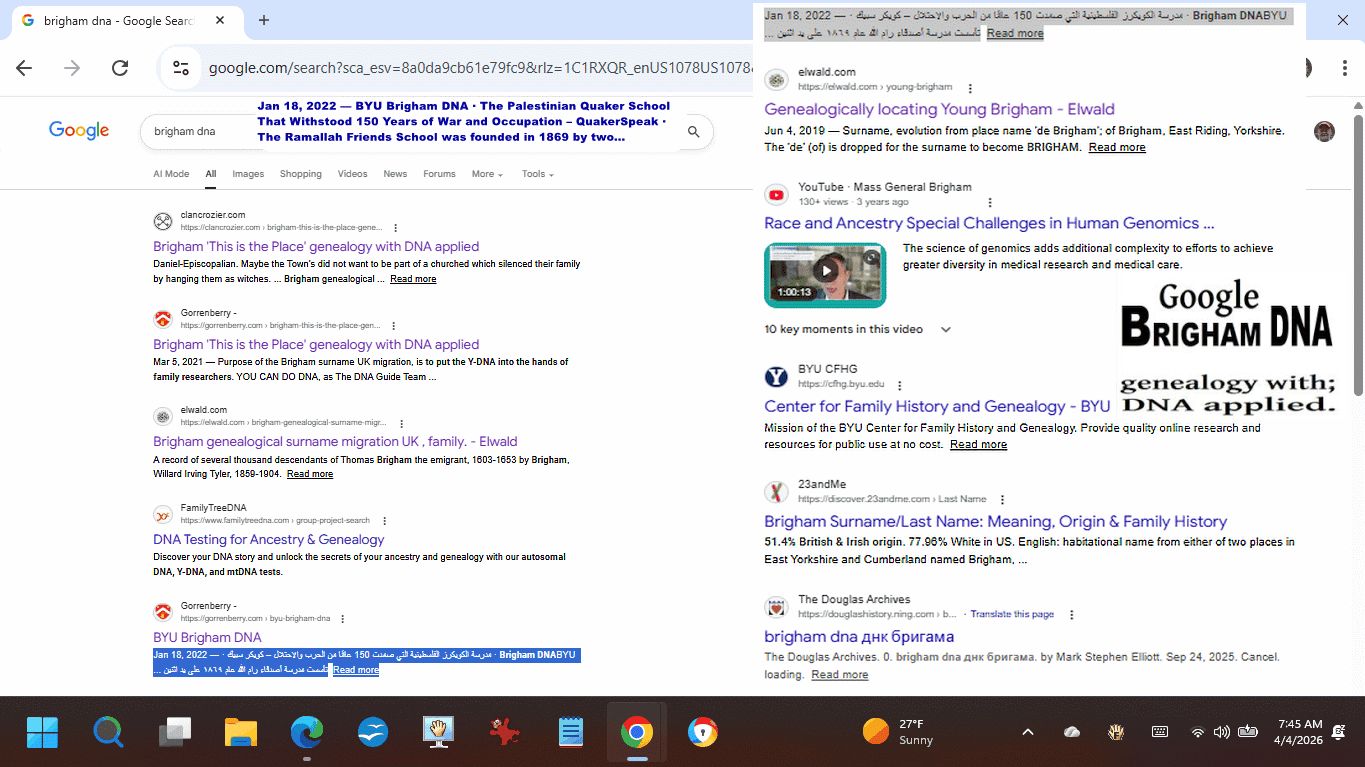Expand the More search filter dropdown
The image size is (1365, 767).
487,174
